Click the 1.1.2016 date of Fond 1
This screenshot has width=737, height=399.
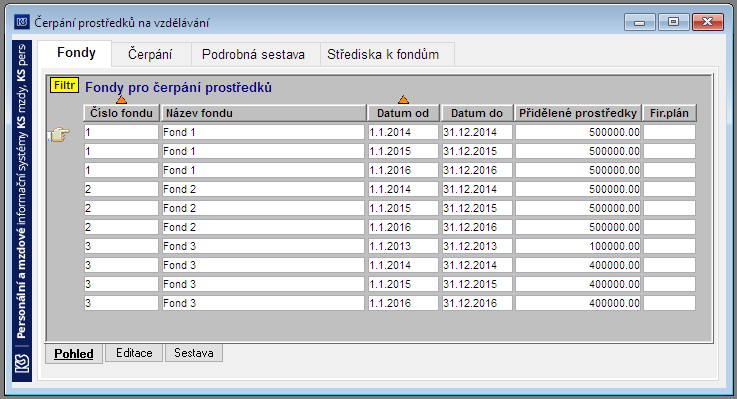tap(403, 170)
